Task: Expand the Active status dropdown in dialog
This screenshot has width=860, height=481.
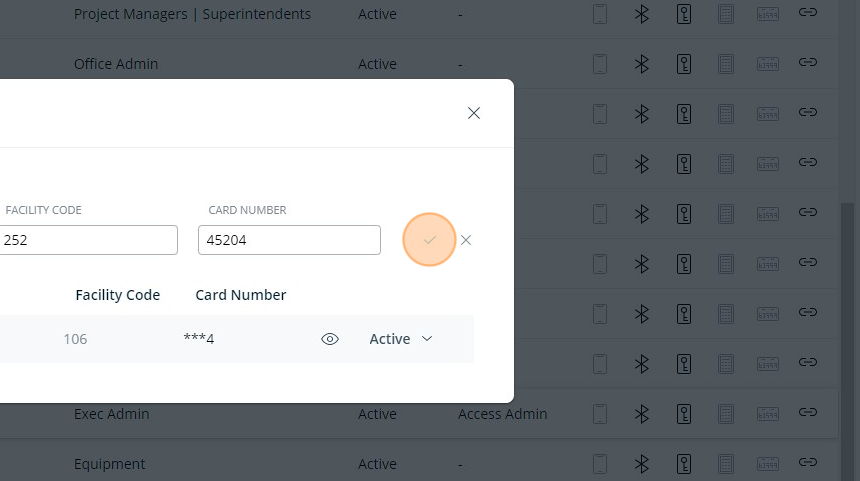Action: (x=401, y=339)
